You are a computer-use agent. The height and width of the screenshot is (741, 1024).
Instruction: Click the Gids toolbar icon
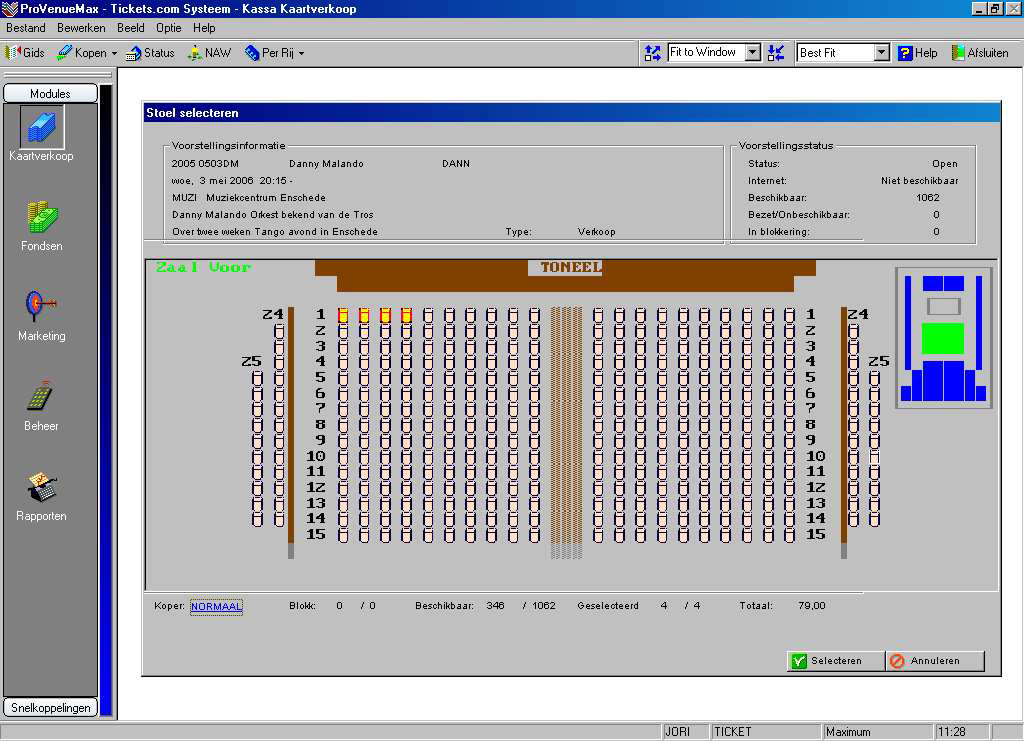point(13,53)
